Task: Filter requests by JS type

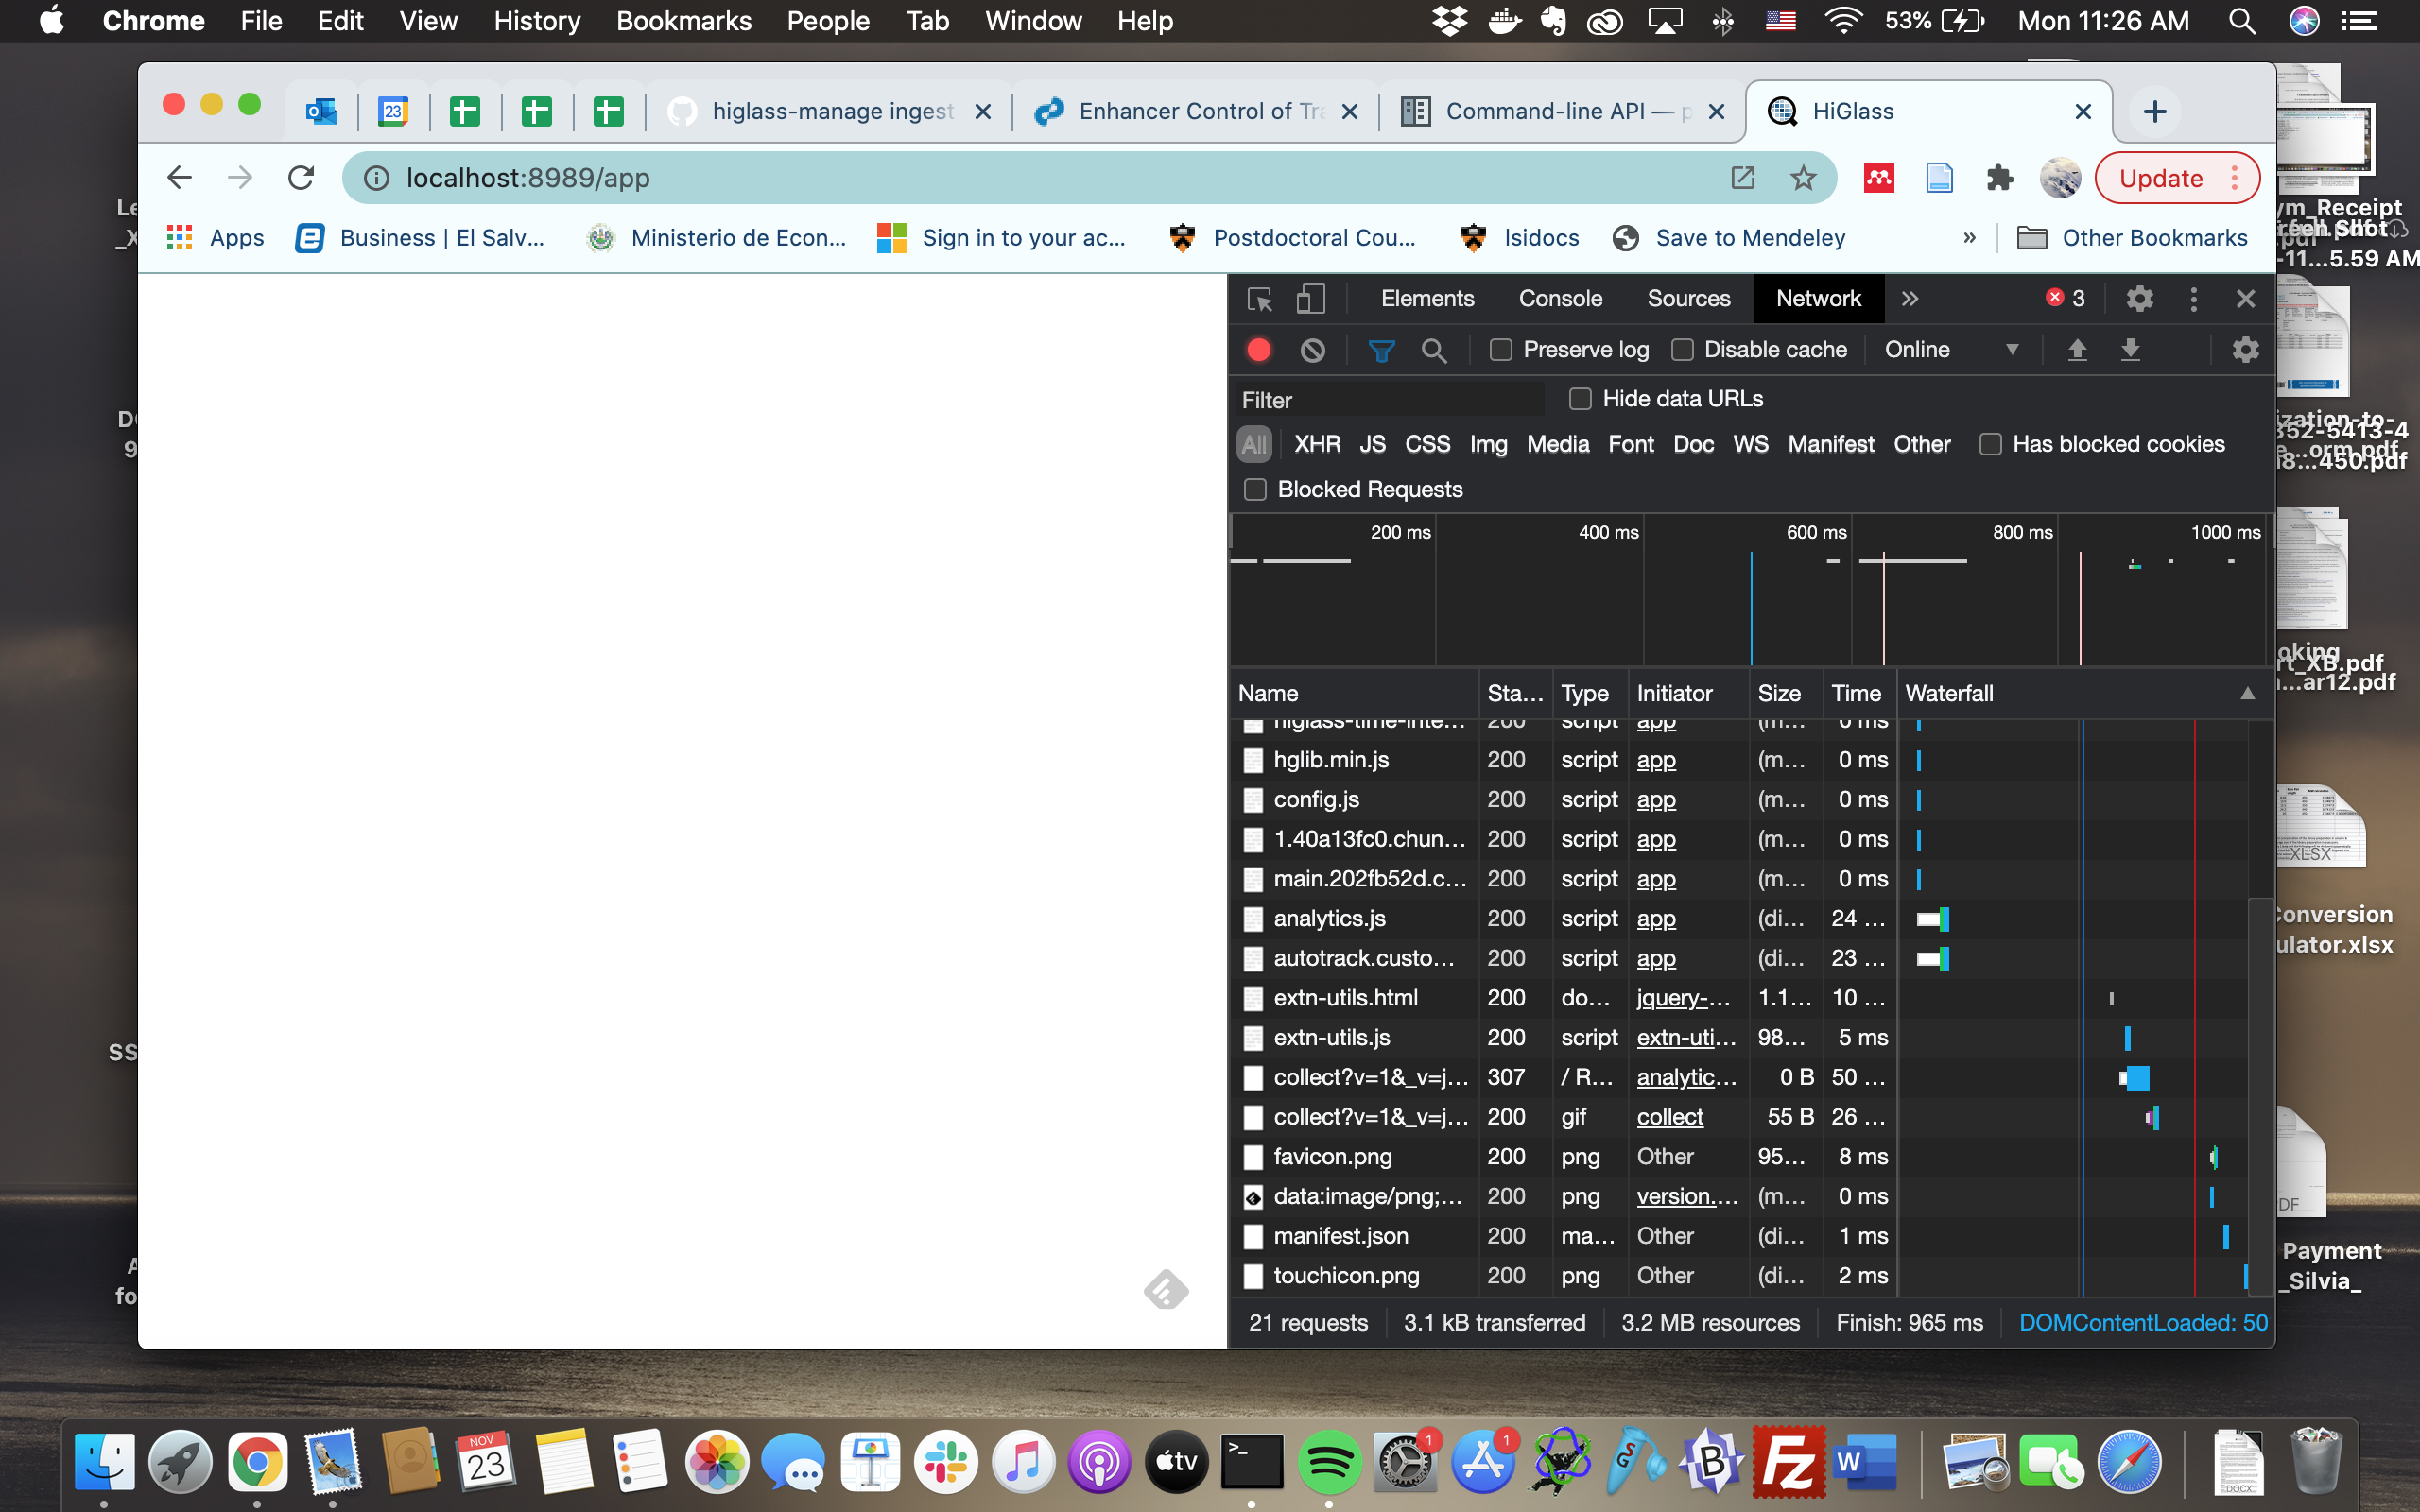Action: 1371,444
